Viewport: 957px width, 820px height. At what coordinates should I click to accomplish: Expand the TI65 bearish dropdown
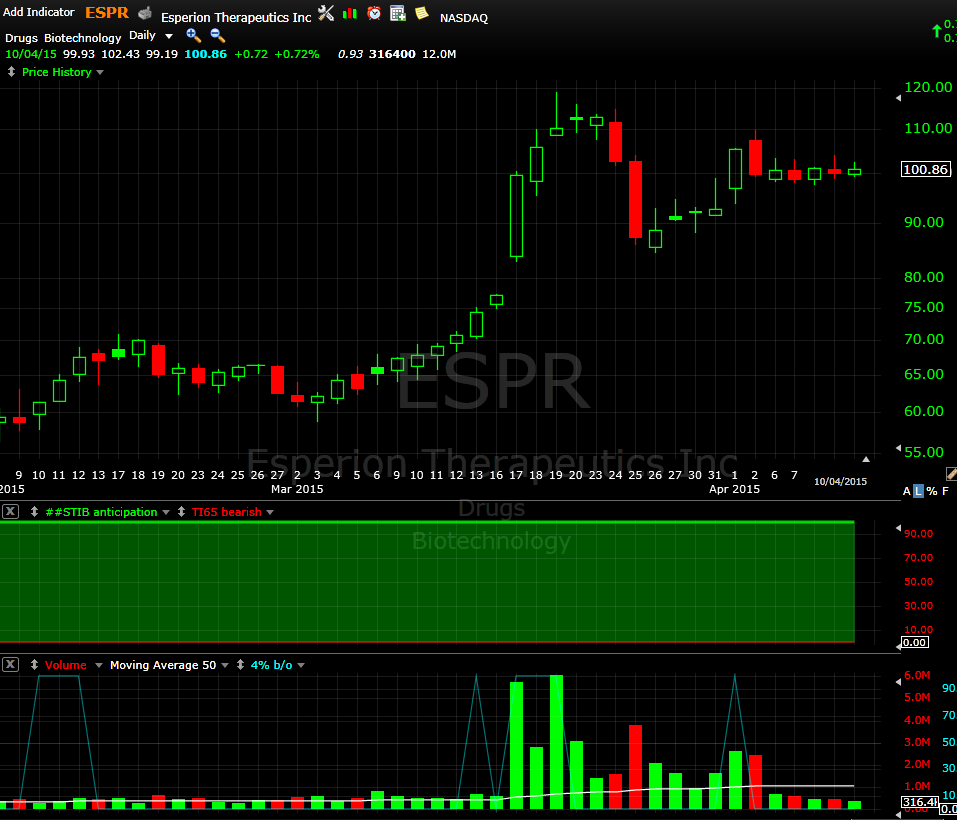click(270, 512)
